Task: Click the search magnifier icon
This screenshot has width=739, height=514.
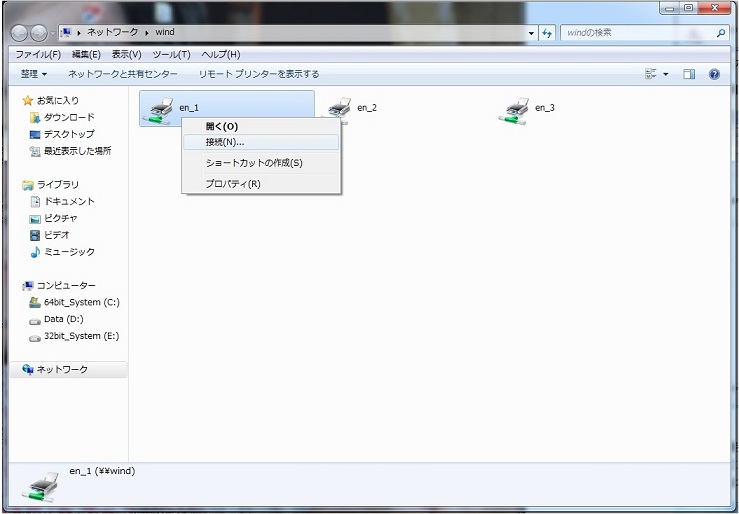Action: pos(721,33)
